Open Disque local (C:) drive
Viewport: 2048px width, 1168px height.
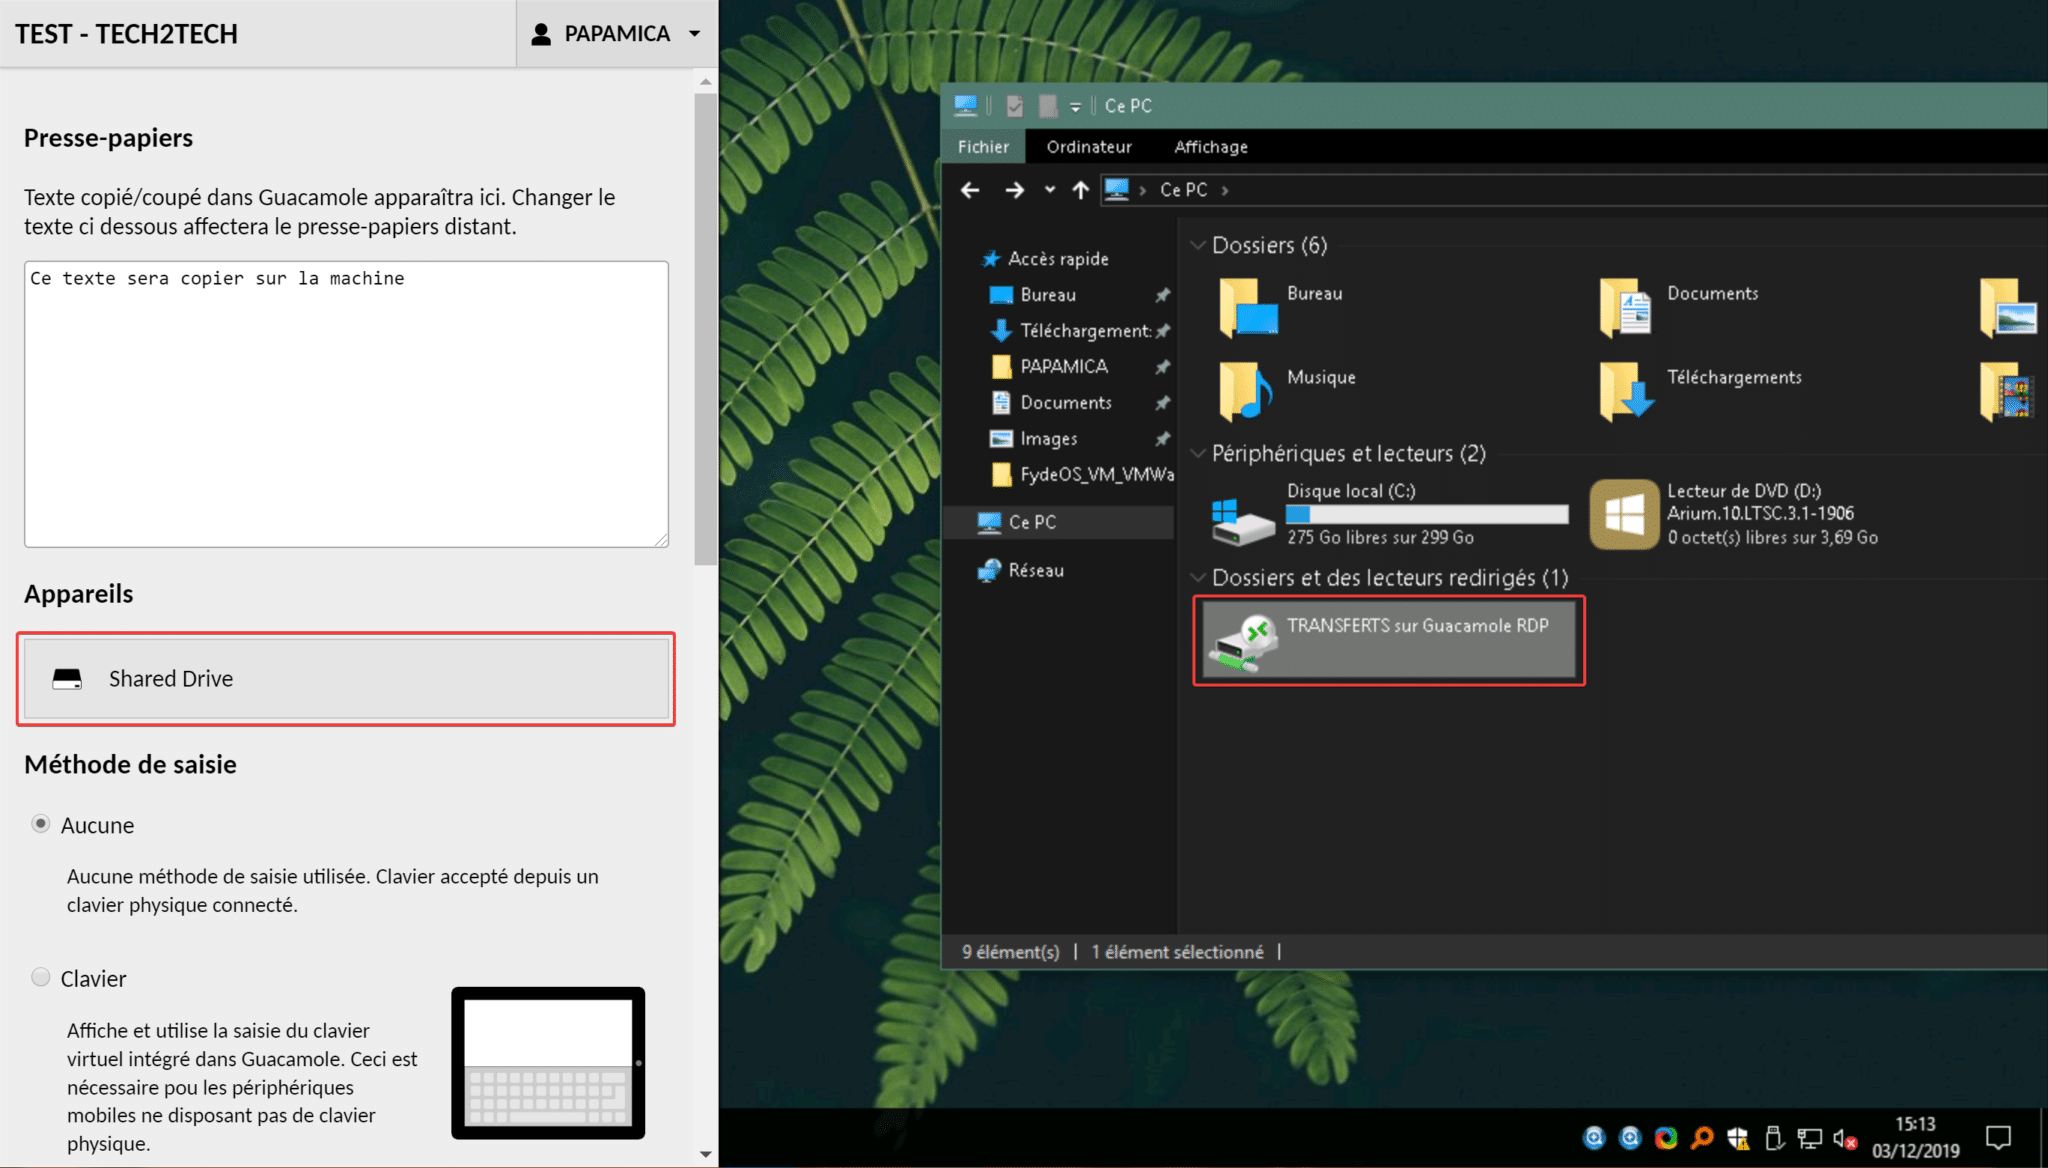[1244, 520]
